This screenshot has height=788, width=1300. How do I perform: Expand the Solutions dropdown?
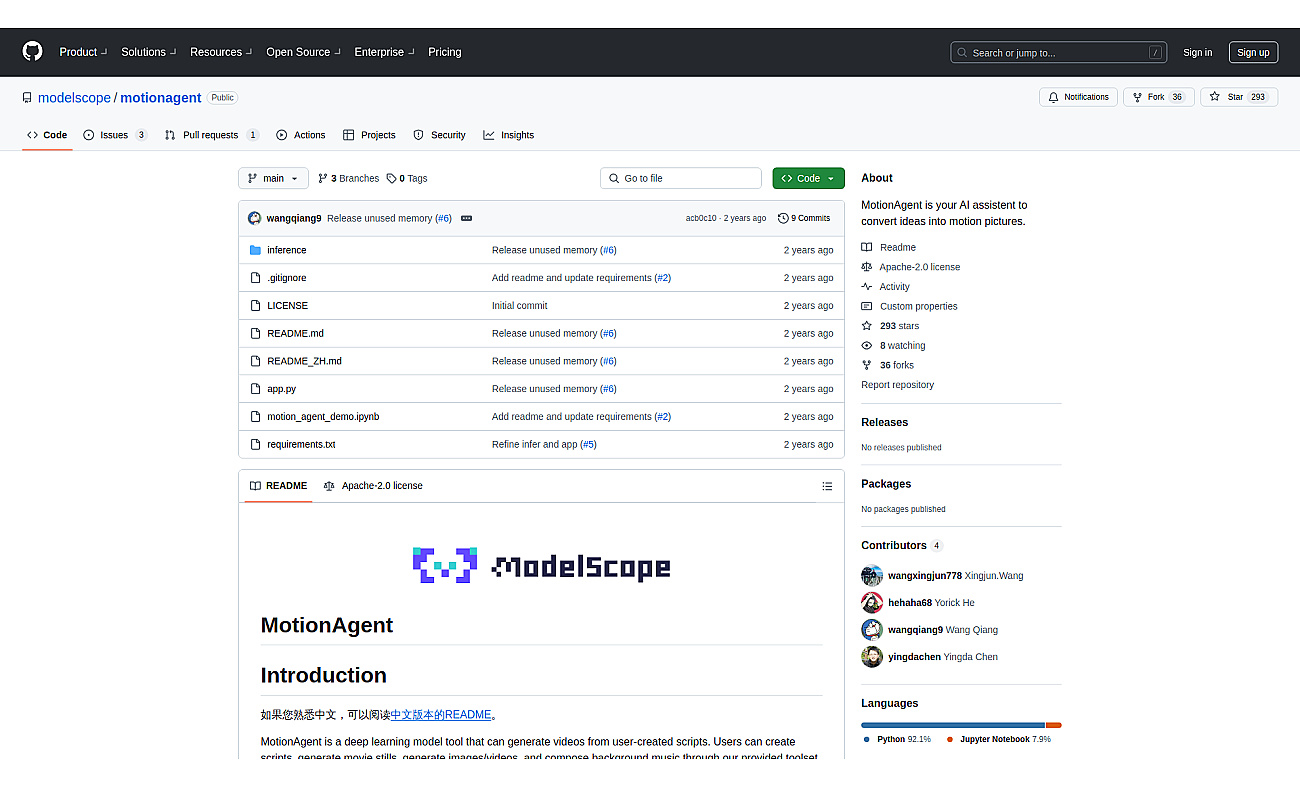click(x=149, y=52)
